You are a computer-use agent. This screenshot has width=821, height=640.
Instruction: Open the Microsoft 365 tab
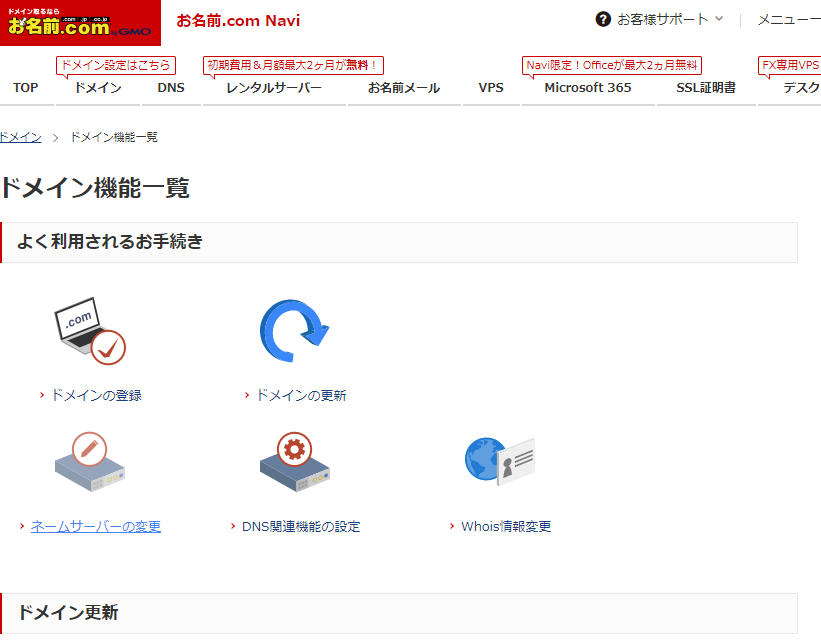[588, 87]
